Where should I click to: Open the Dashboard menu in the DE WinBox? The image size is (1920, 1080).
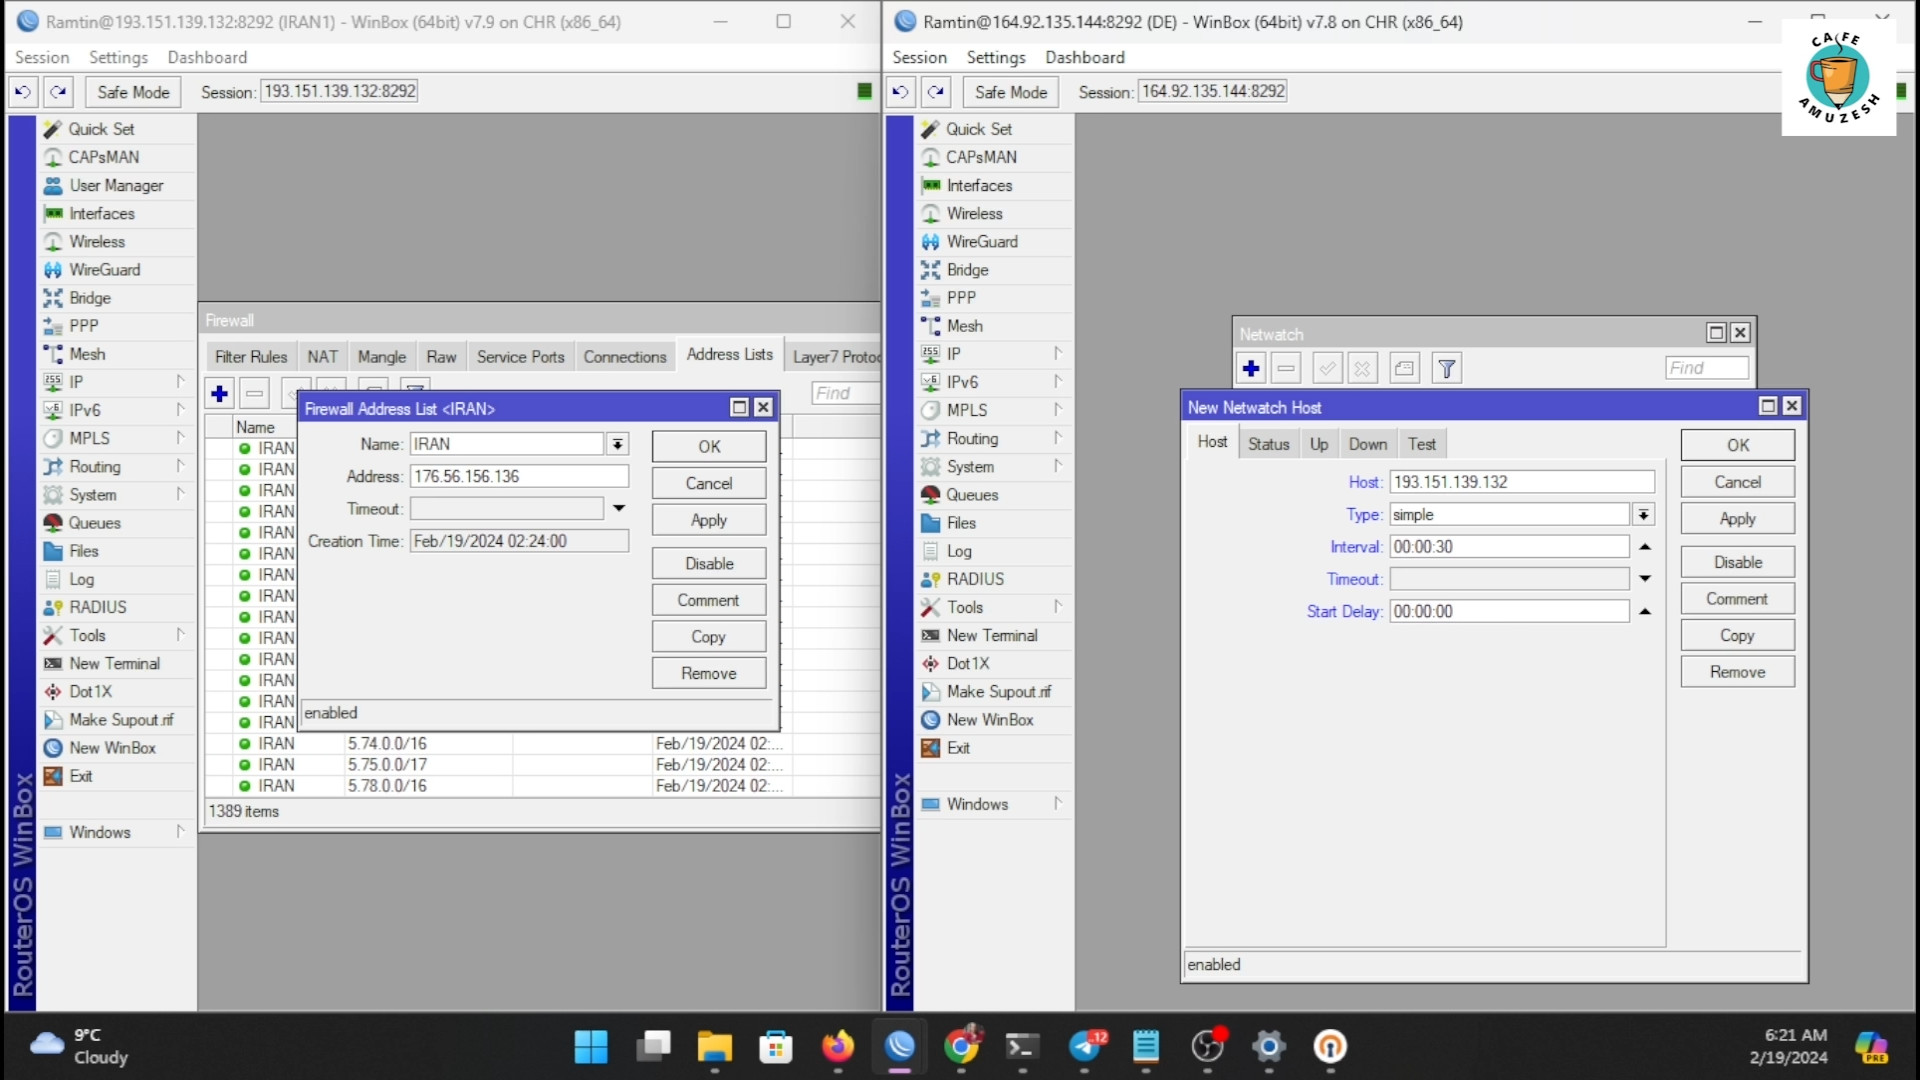pyautogui.click(x=1085, y=57)
